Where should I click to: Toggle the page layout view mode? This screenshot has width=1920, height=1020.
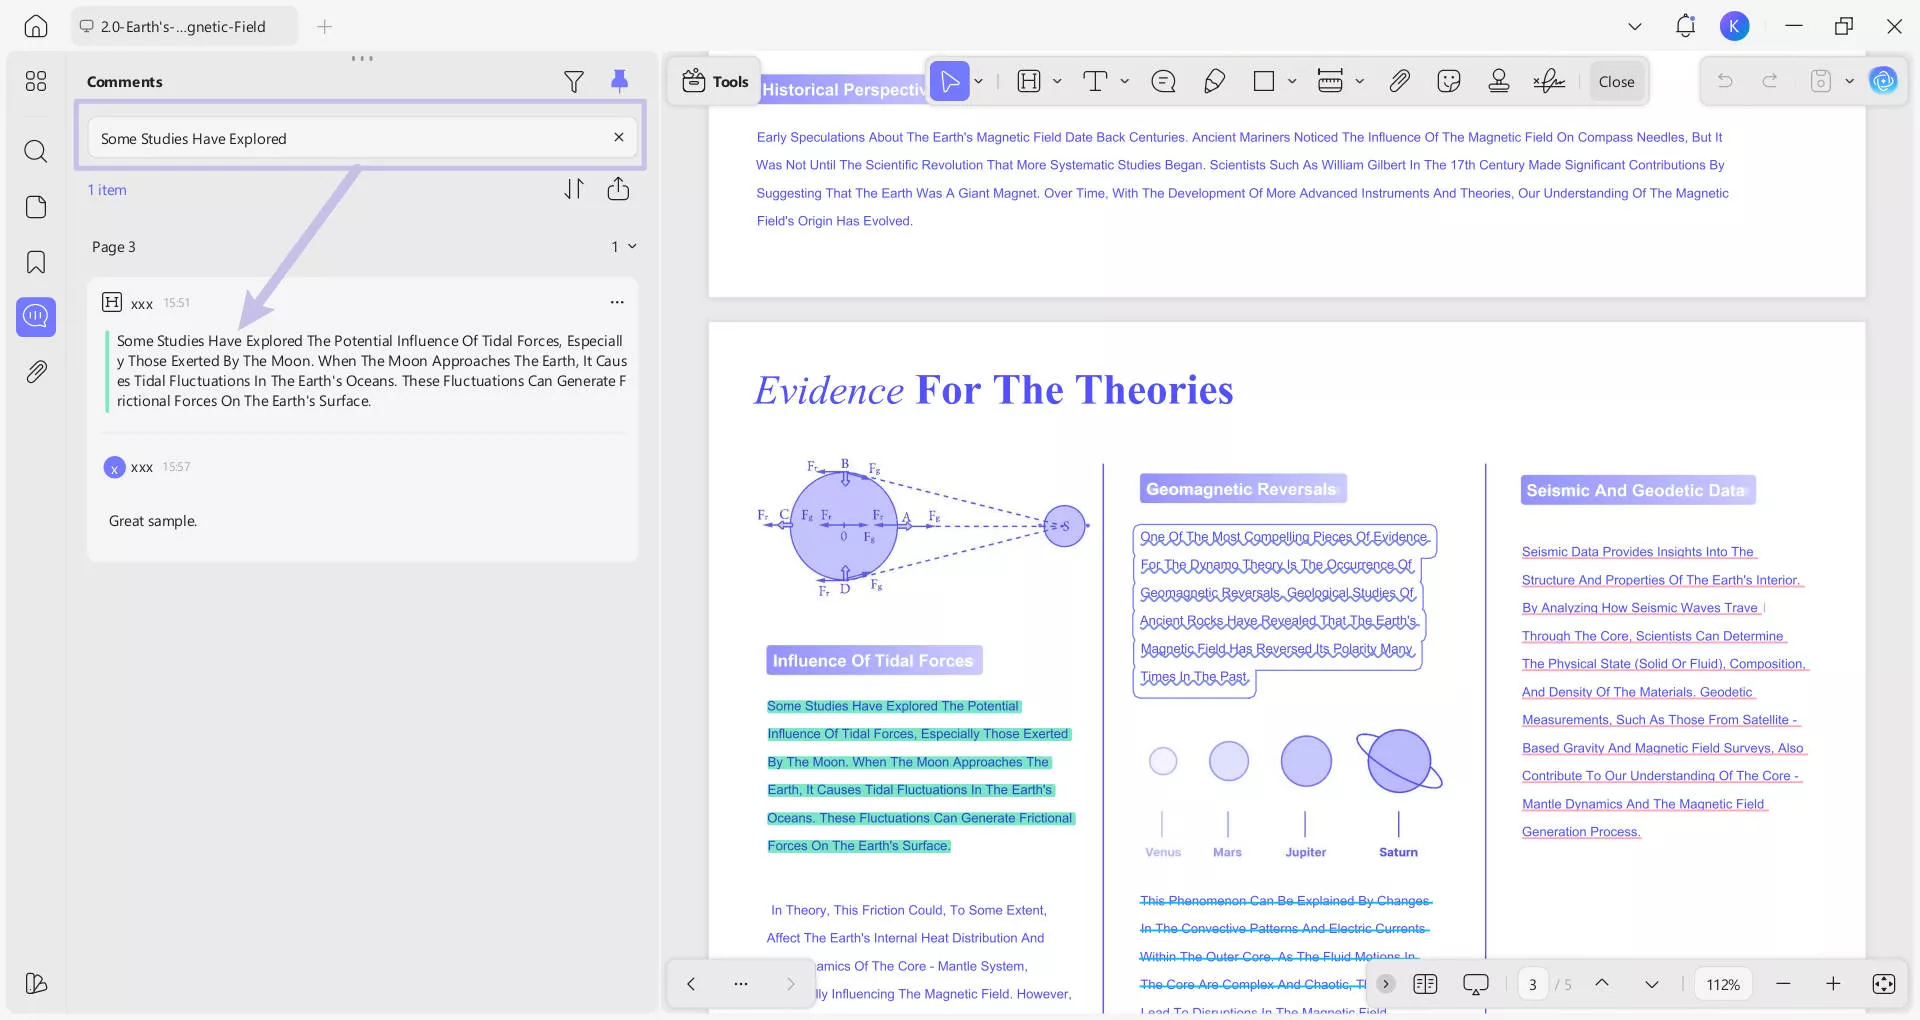[x=1425, y=984]
